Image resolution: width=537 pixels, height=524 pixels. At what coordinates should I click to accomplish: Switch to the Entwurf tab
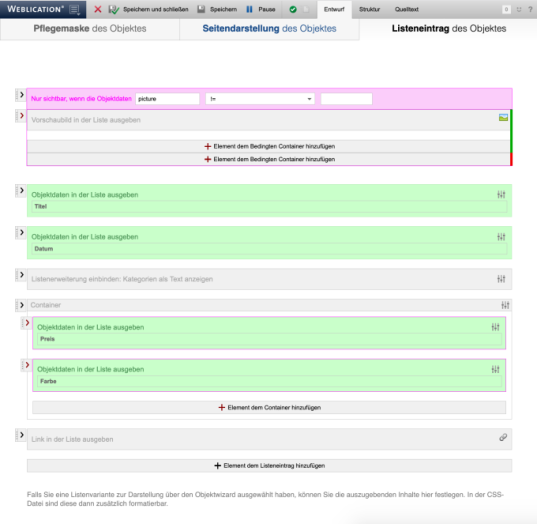(x=334, y=9)
